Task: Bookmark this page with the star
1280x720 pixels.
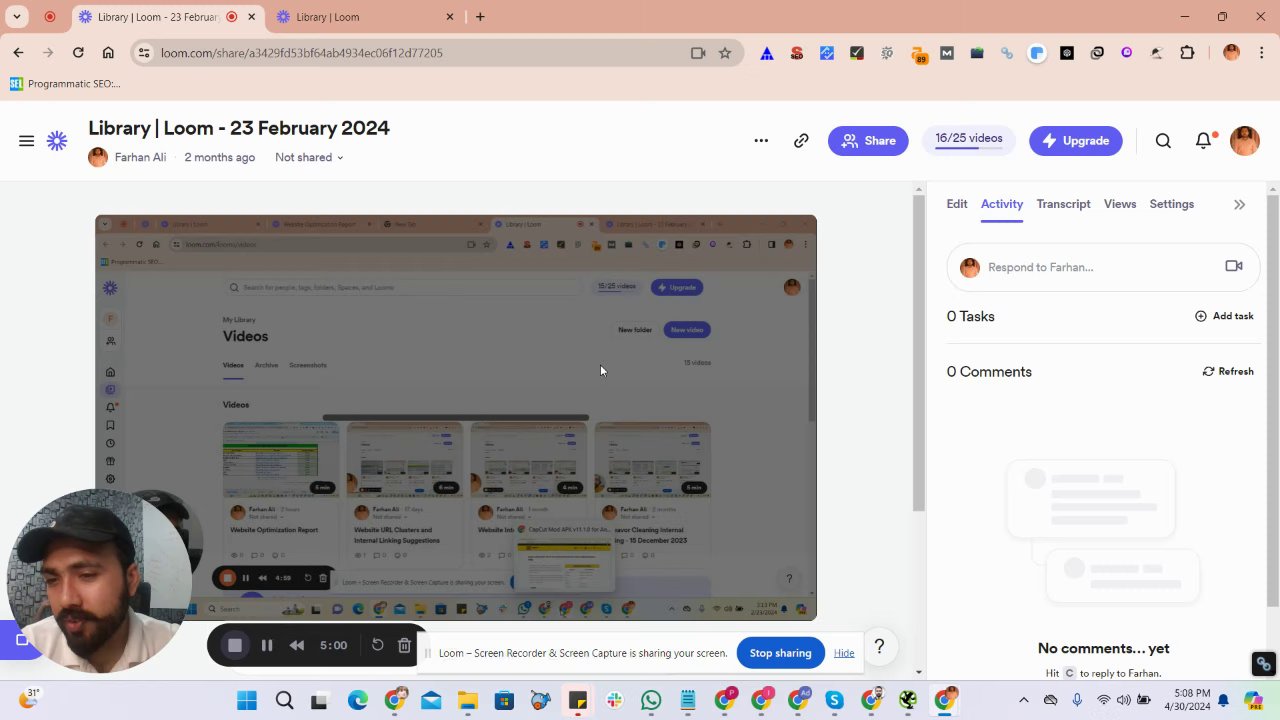Action: [x=725, y=53]
